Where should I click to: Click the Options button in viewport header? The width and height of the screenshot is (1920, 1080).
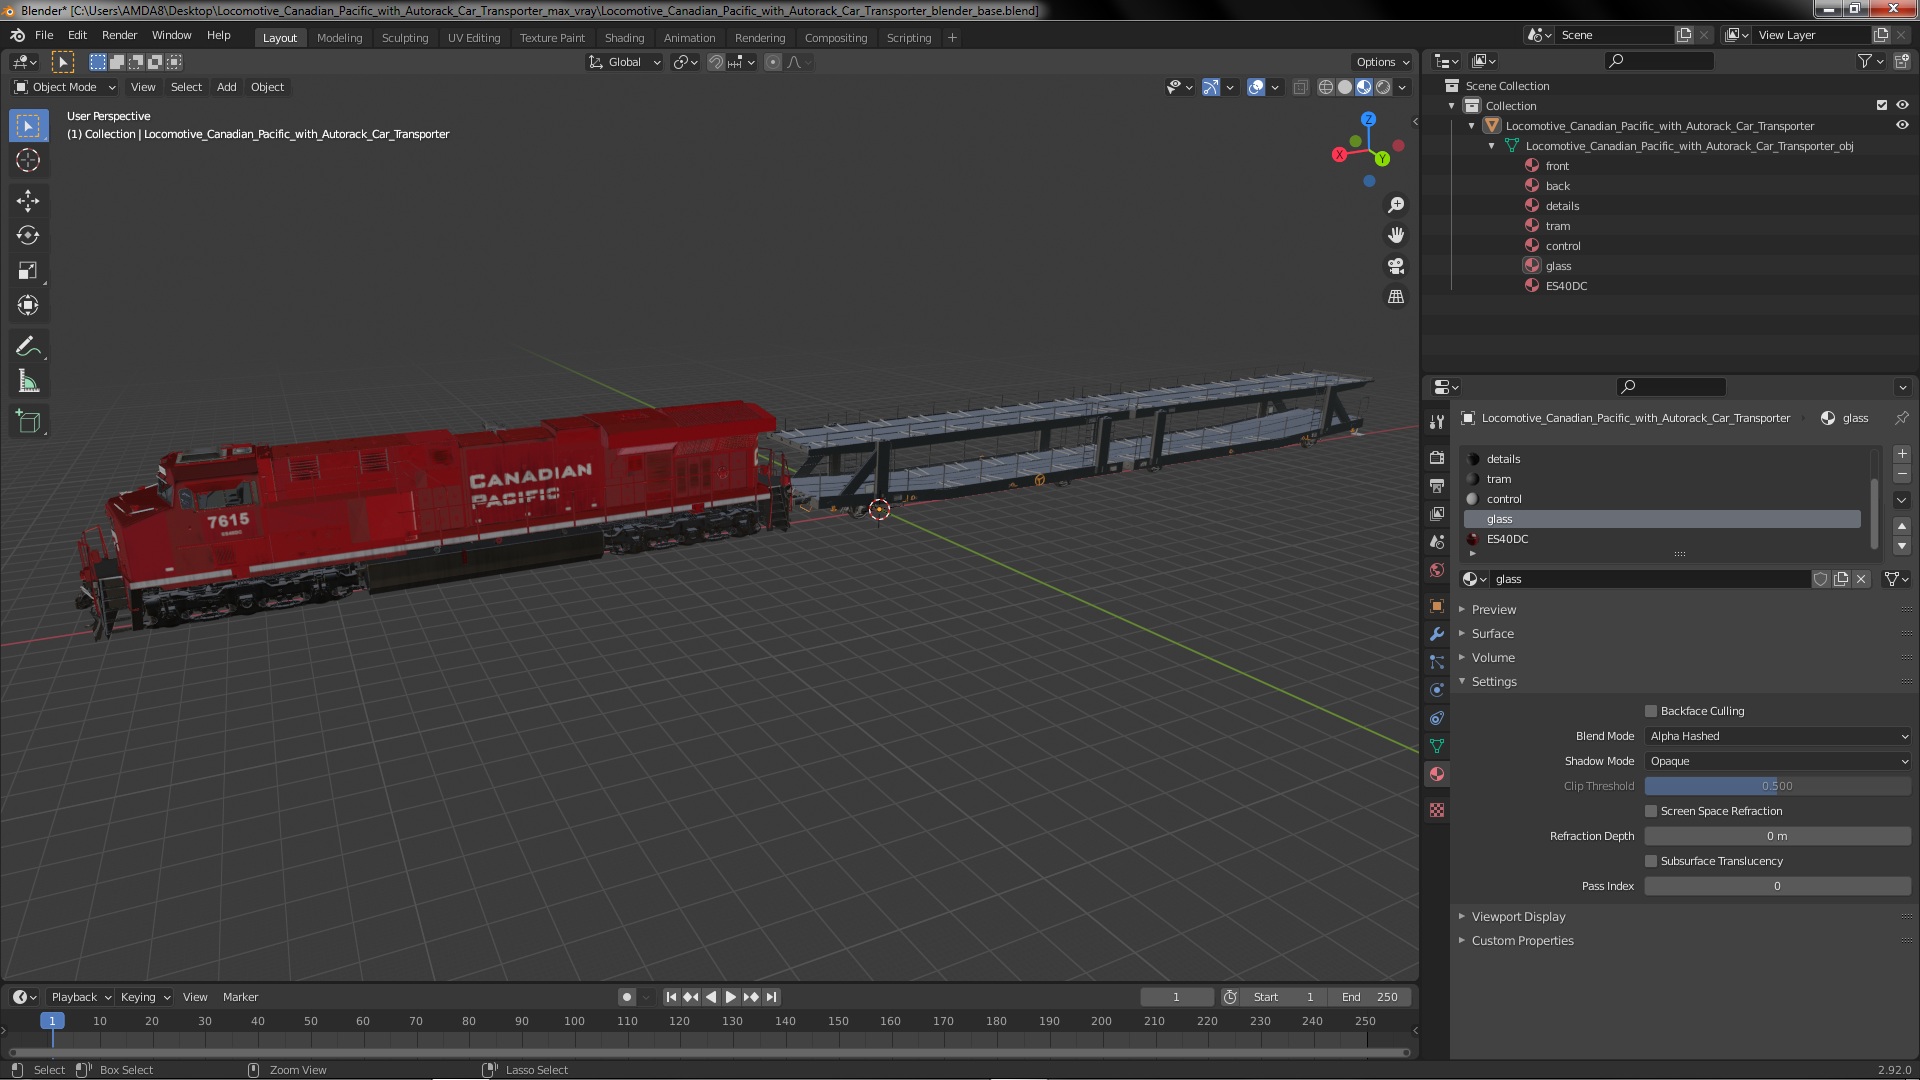[1382, 62]
